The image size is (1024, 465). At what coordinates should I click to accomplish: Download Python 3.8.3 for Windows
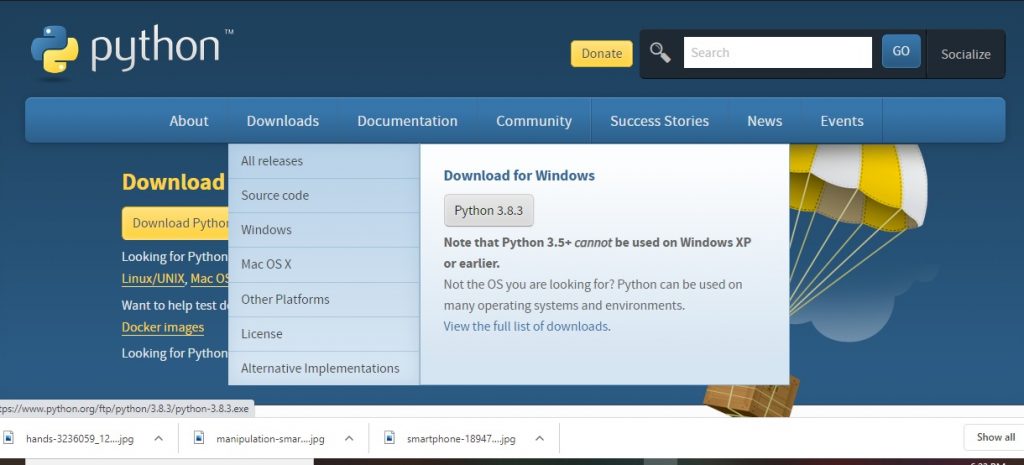point(488,210)
